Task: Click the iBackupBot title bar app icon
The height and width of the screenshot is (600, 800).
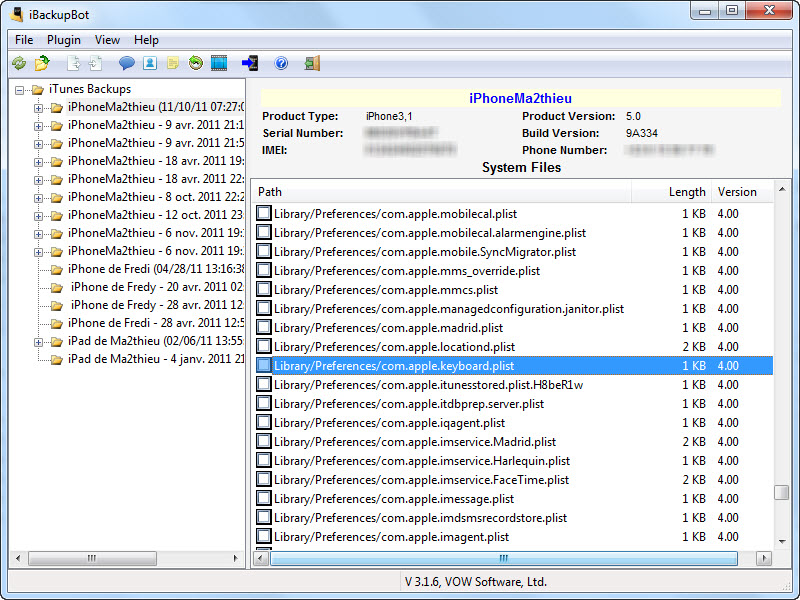Action: [17, 14]
